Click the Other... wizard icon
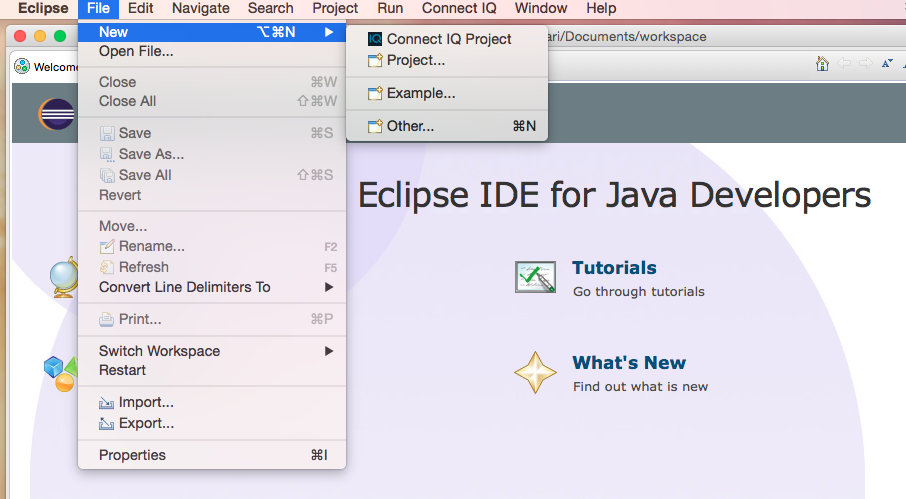Screen dimensions: 906x499 click(x=375, y=126)
